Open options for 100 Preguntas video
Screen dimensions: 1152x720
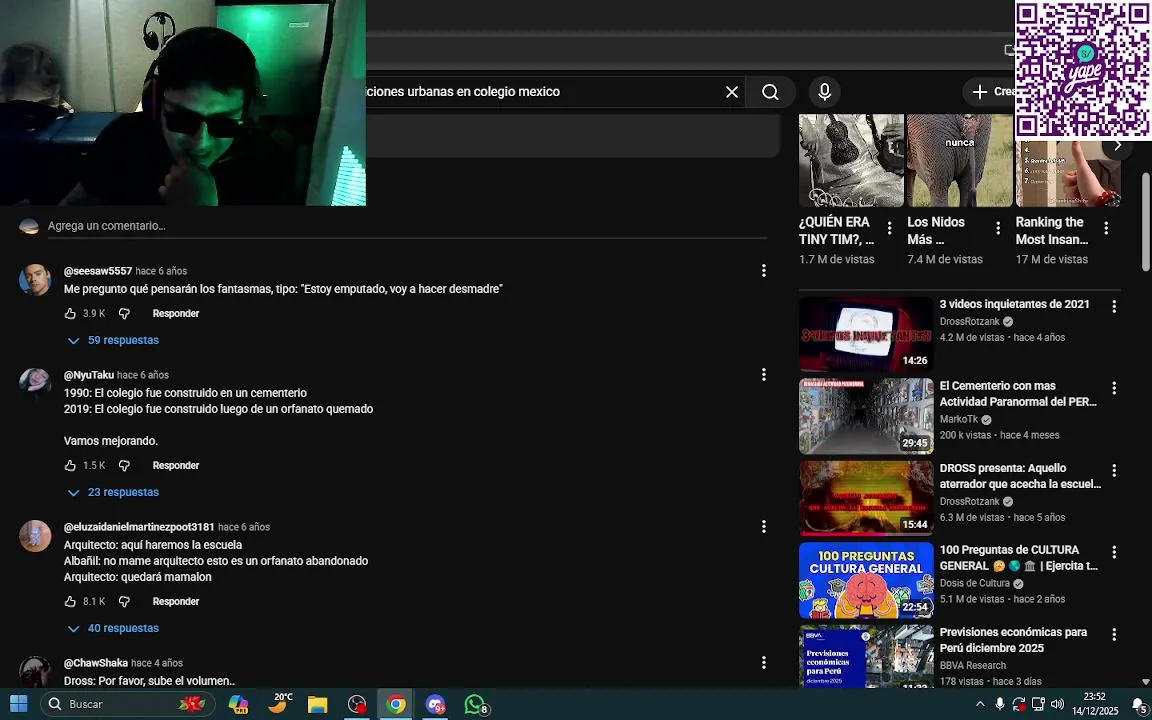1114,552
